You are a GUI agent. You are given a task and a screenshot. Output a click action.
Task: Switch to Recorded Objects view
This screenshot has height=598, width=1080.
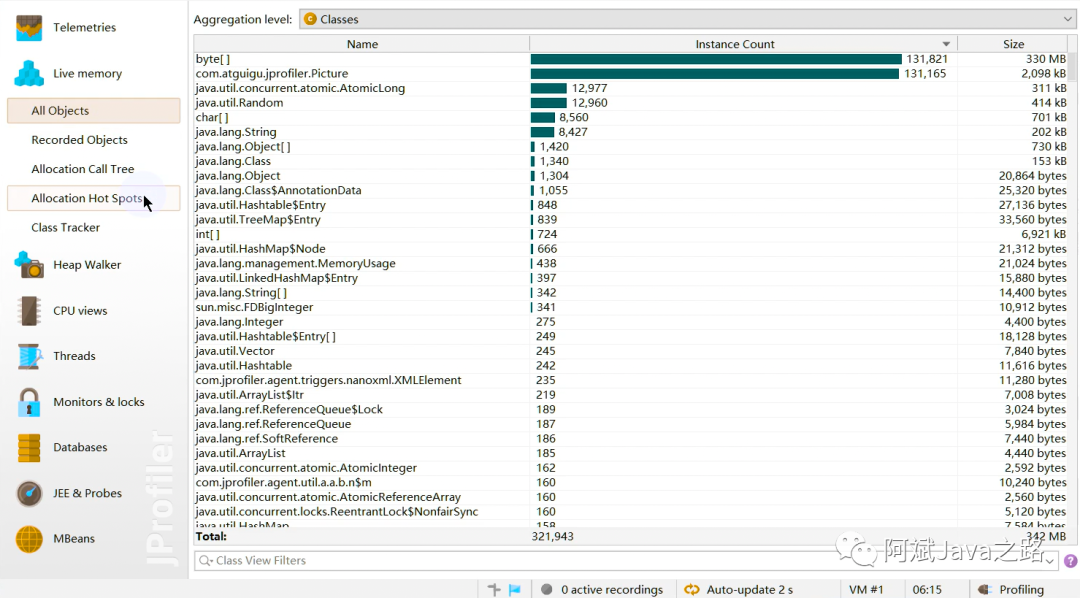click(x=79, y=140)
